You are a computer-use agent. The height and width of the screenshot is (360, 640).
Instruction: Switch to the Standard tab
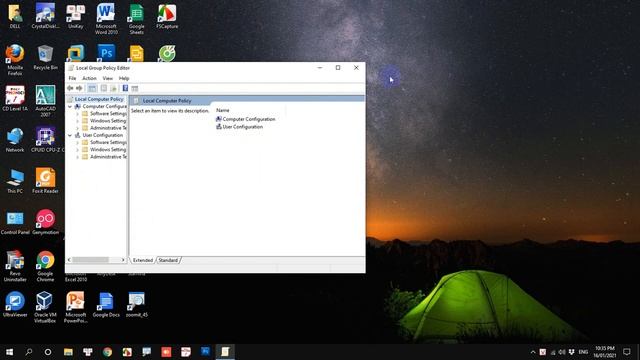click(168, 260)
